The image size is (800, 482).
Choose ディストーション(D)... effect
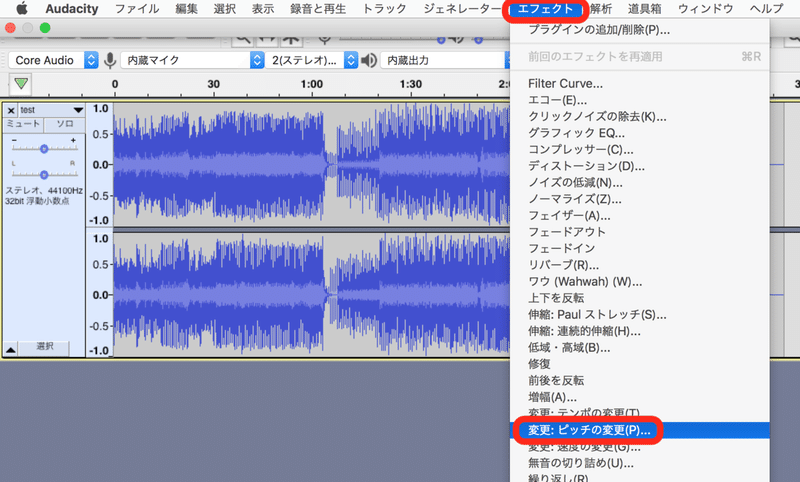(640, 166)
